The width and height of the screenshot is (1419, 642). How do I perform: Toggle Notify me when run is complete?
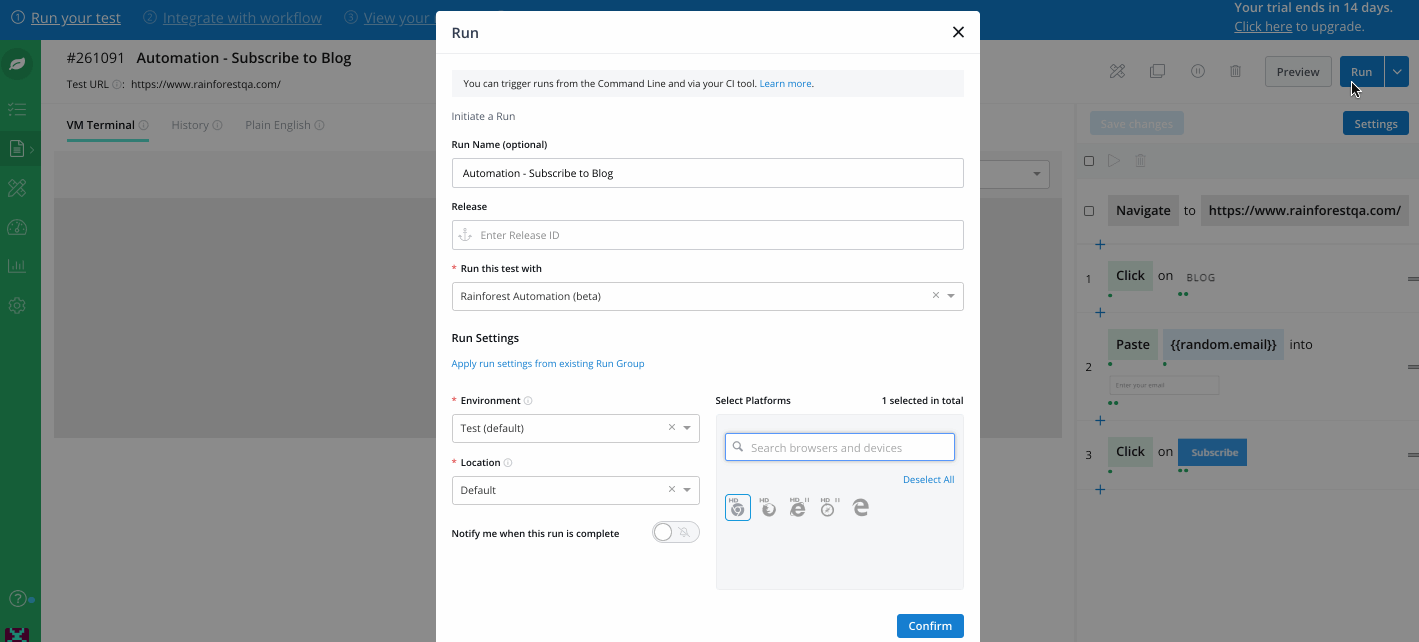click(x=675, y=533)
